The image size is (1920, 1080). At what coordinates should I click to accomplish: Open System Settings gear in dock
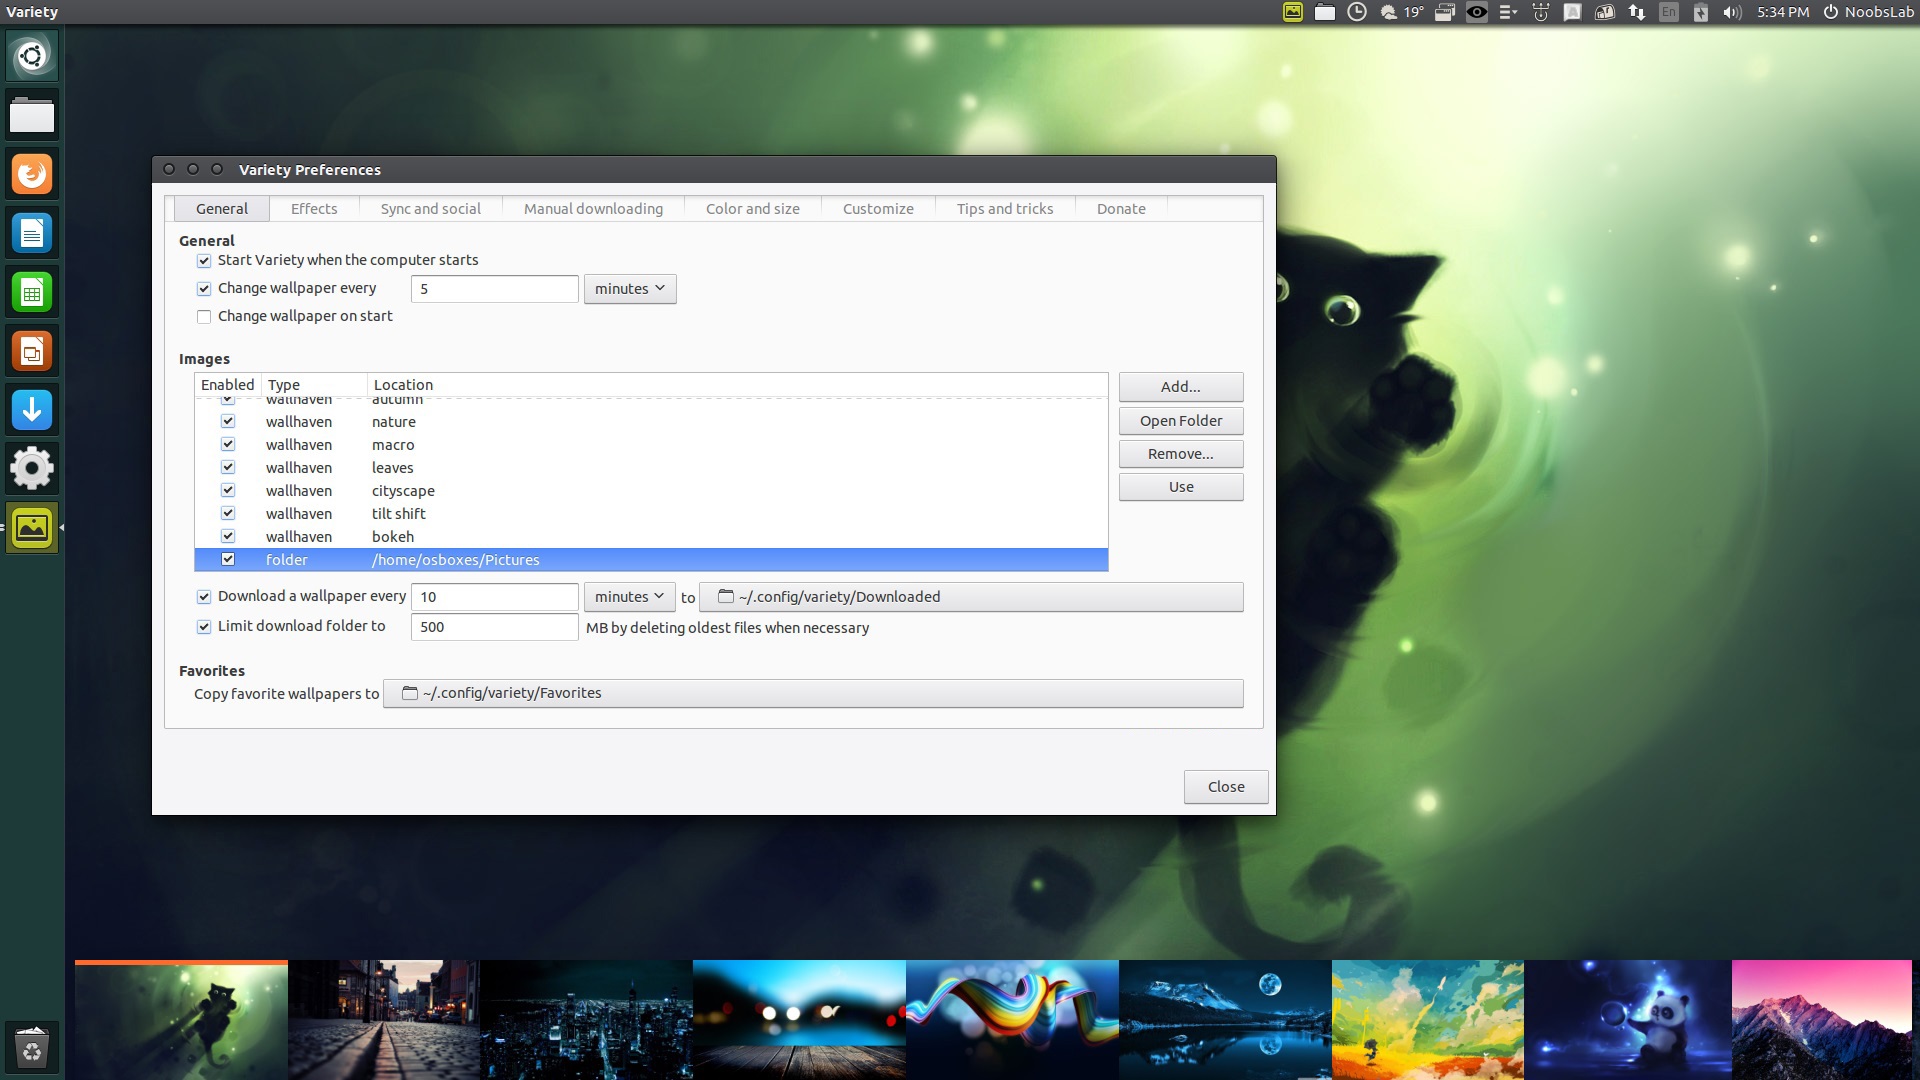click(x=32, y=468)
